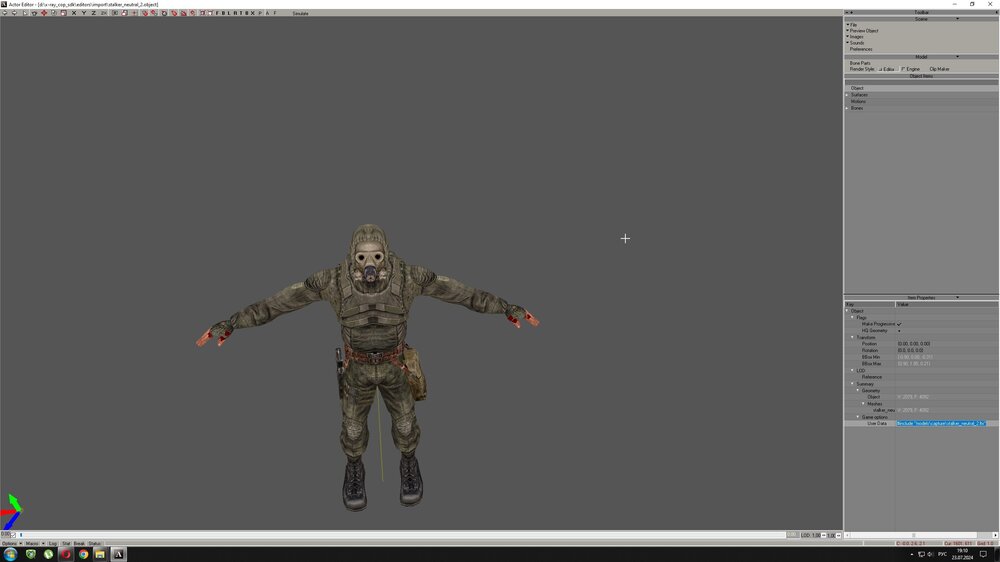Select the Z axis constraint button
Viewport: 1000px width, 562px height.
(x=93, y=13)
